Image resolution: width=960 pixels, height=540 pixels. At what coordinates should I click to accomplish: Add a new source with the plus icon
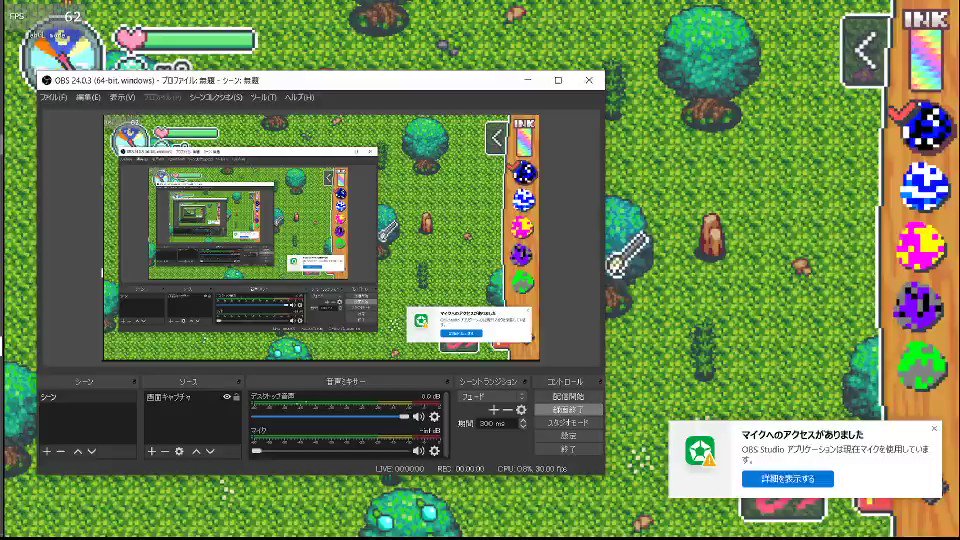152,451
